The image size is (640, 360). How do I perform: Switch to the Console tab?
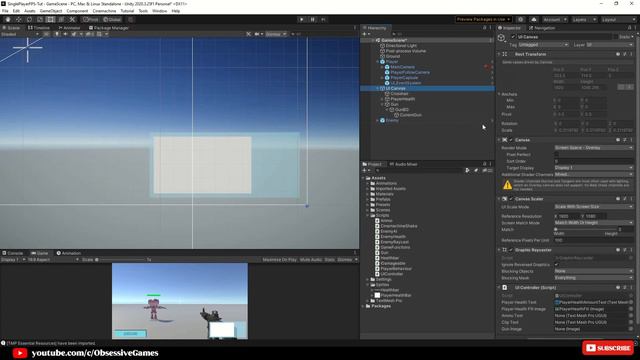click(x=12, y=253)
